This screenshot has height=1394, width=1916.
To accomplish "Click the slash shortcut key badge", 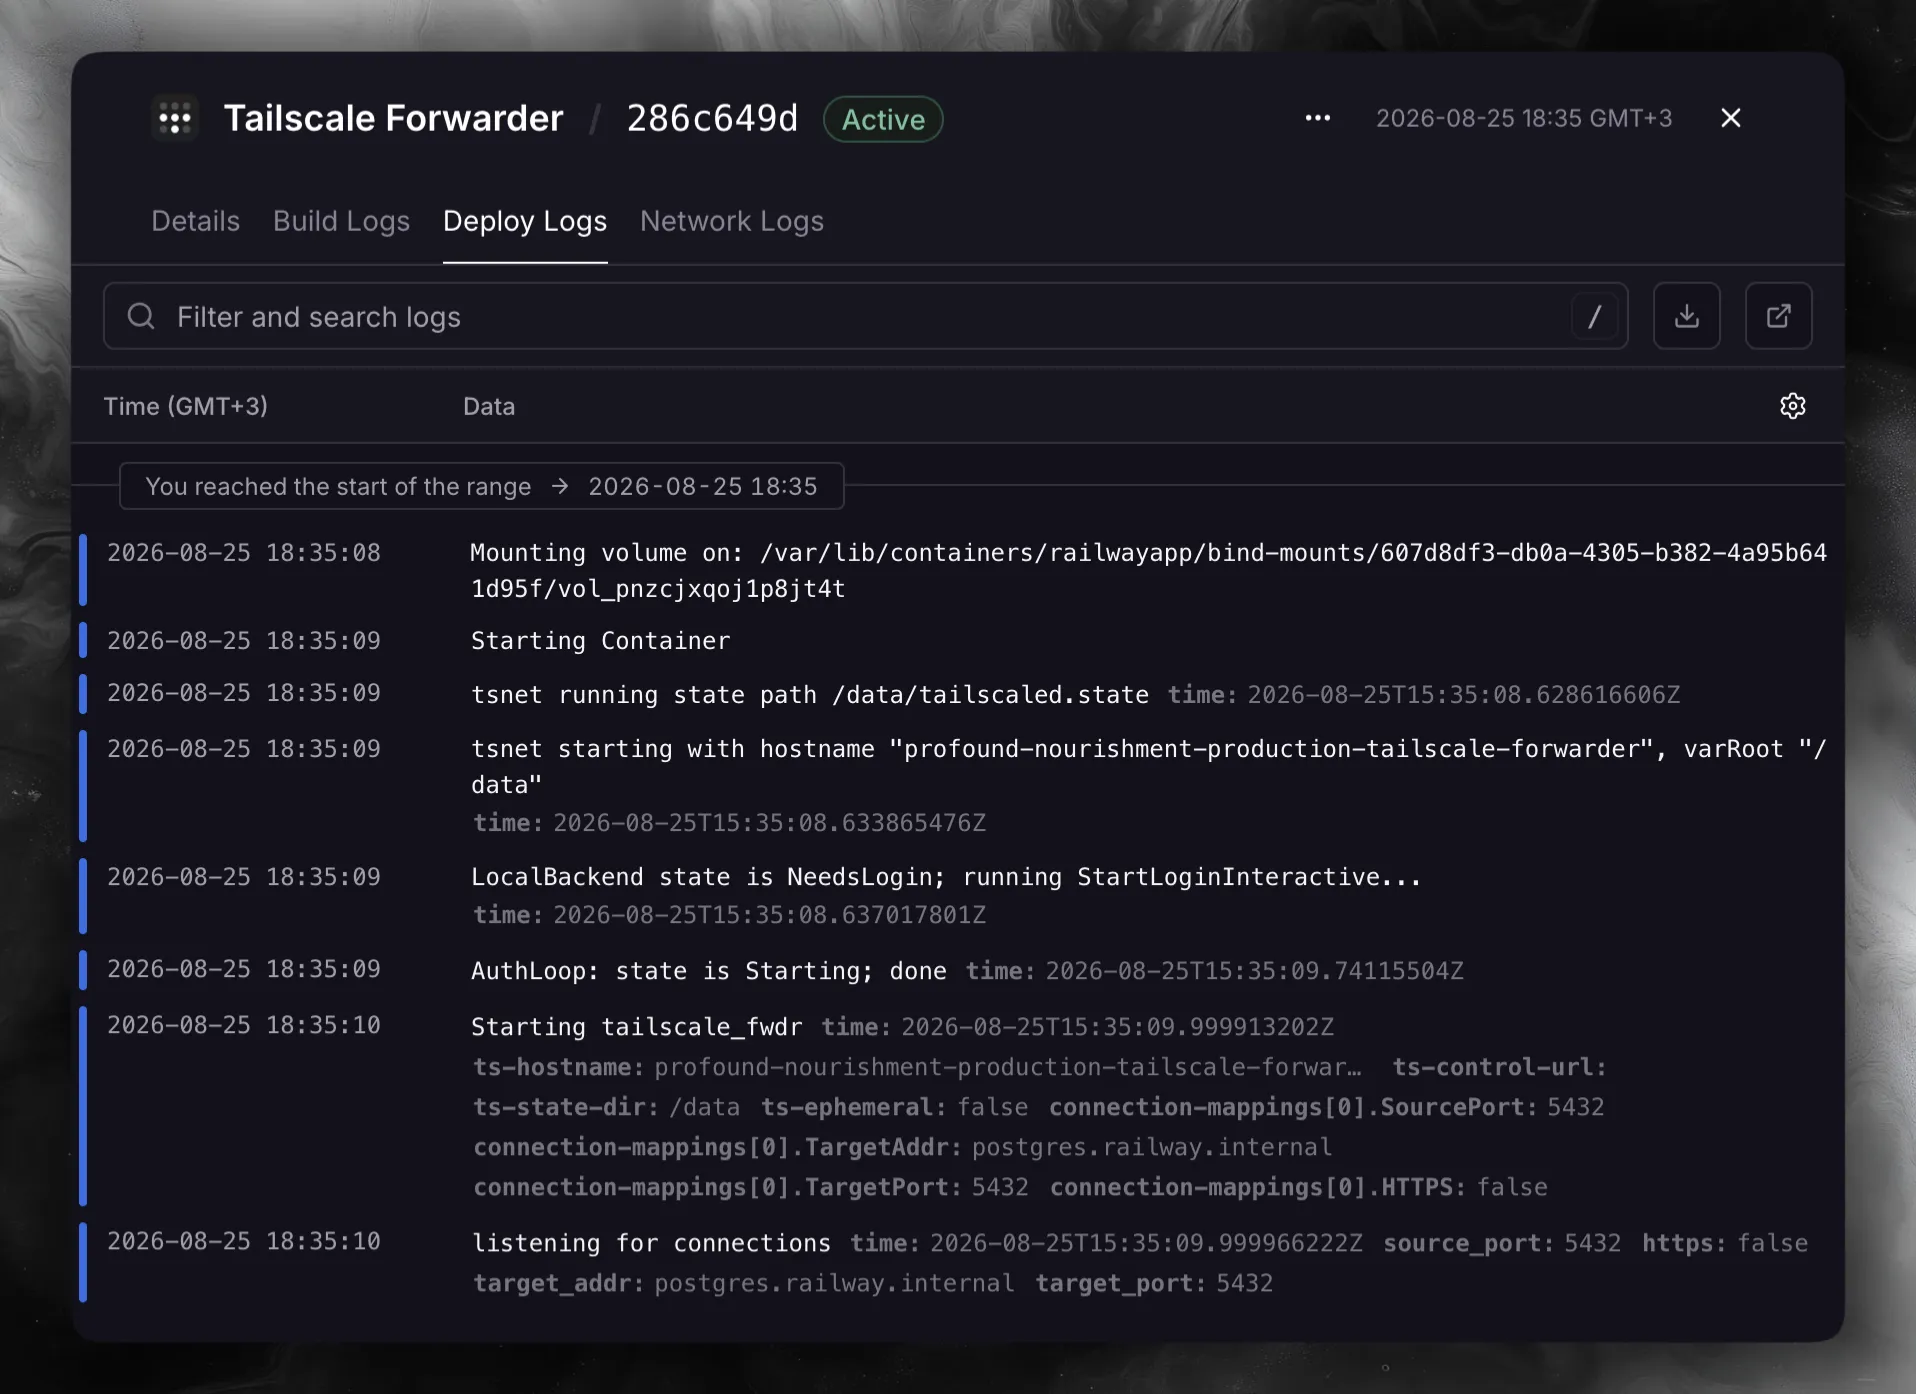I will point(1595,317).
